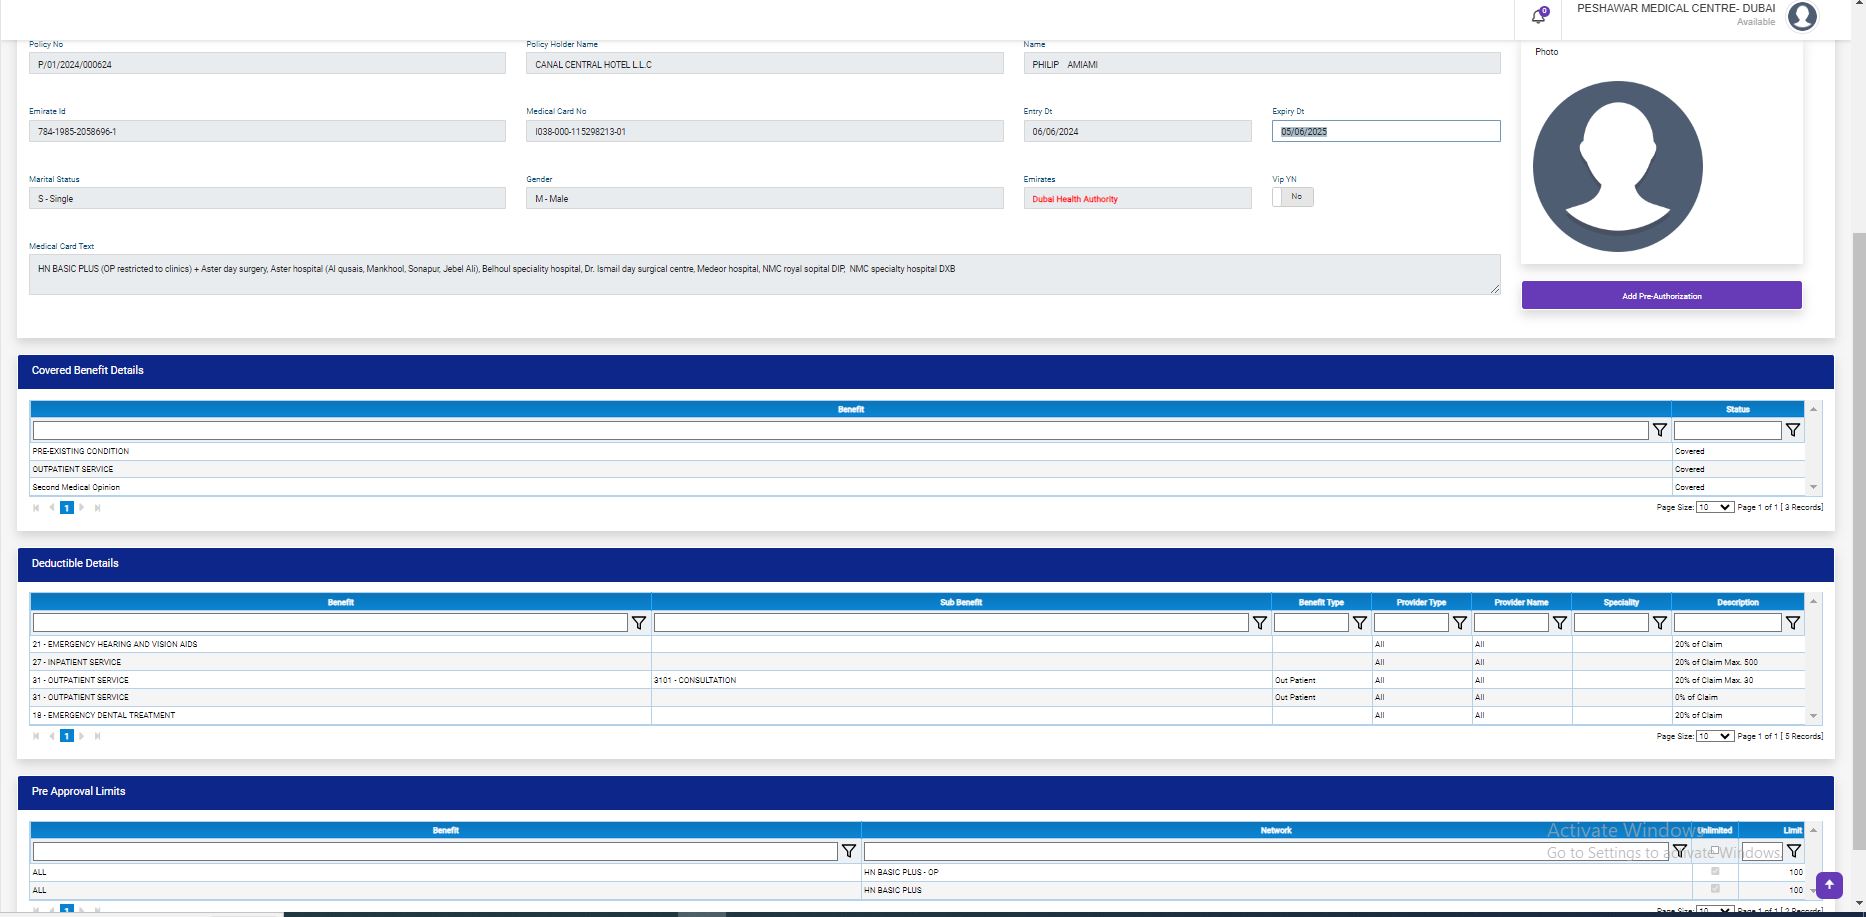The width and height of the screenshot is (1866, 917).
Task: Toggle Unlimited checkbox in HN BASIC PLUS - OP row
Action: [x=1715, y=872]
